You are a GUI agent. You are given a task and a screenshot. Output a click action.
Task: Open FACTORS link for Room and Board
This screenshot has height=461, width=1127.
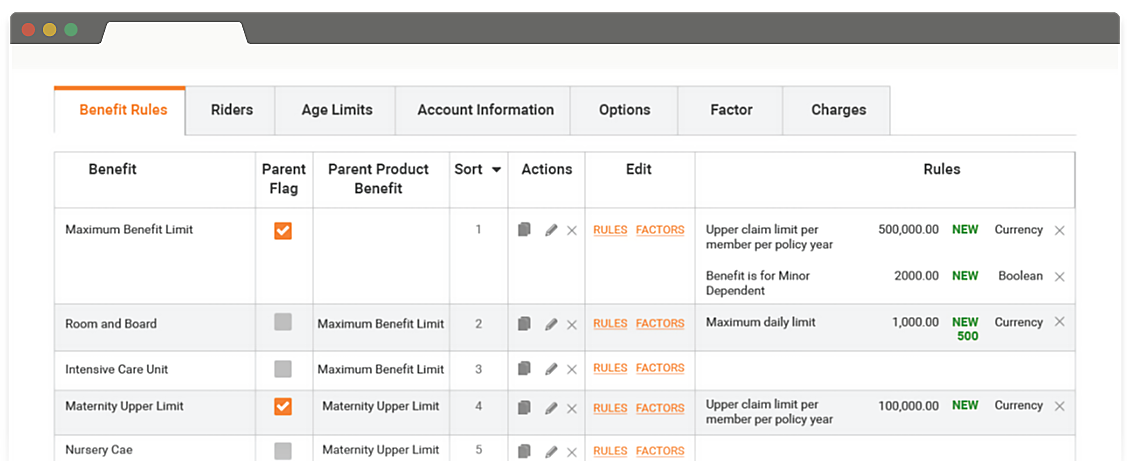pos(660,324)
